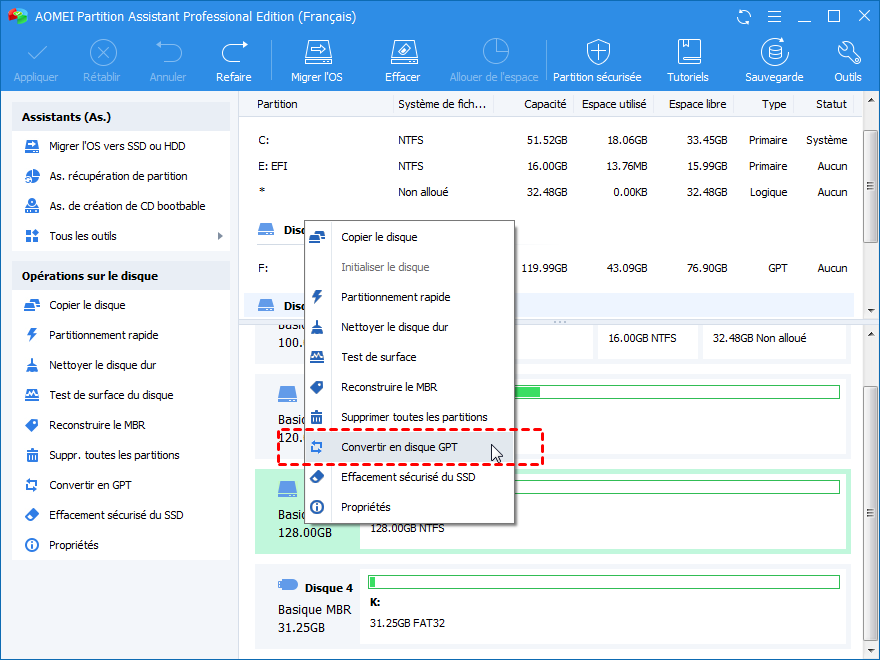880x660 pixels.
Task: Open the Outils wrench toolbar icon
Action: [848, 52]
